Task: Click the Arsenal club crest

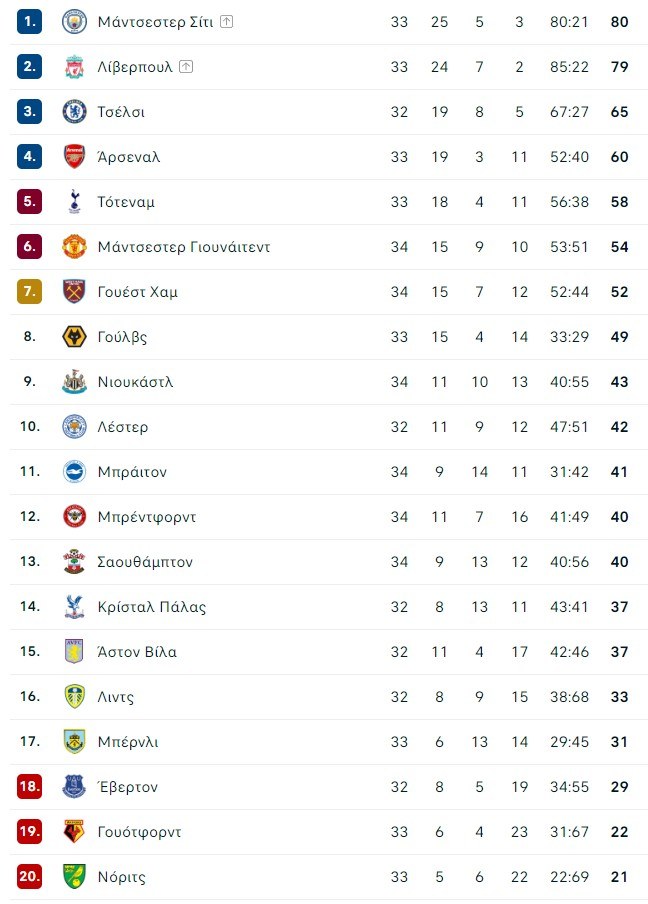Action: pos(75,157)
